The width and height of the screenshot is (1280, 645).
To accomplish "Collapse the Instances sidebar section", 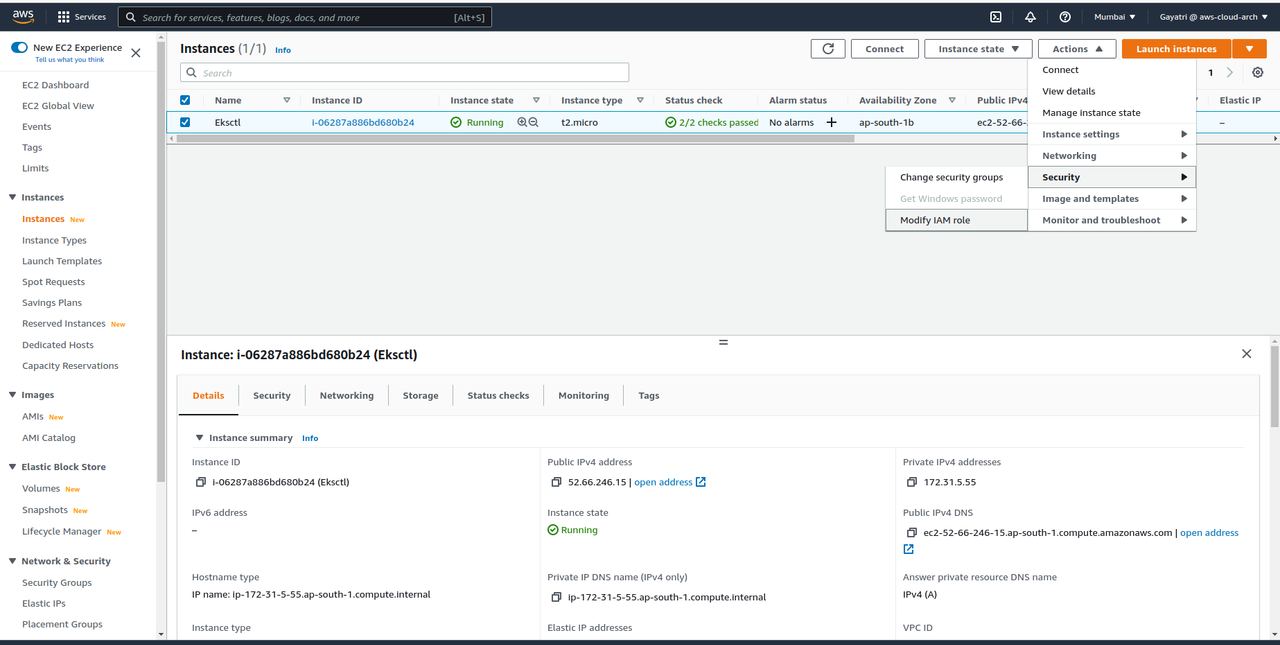I will coord(12,198).
